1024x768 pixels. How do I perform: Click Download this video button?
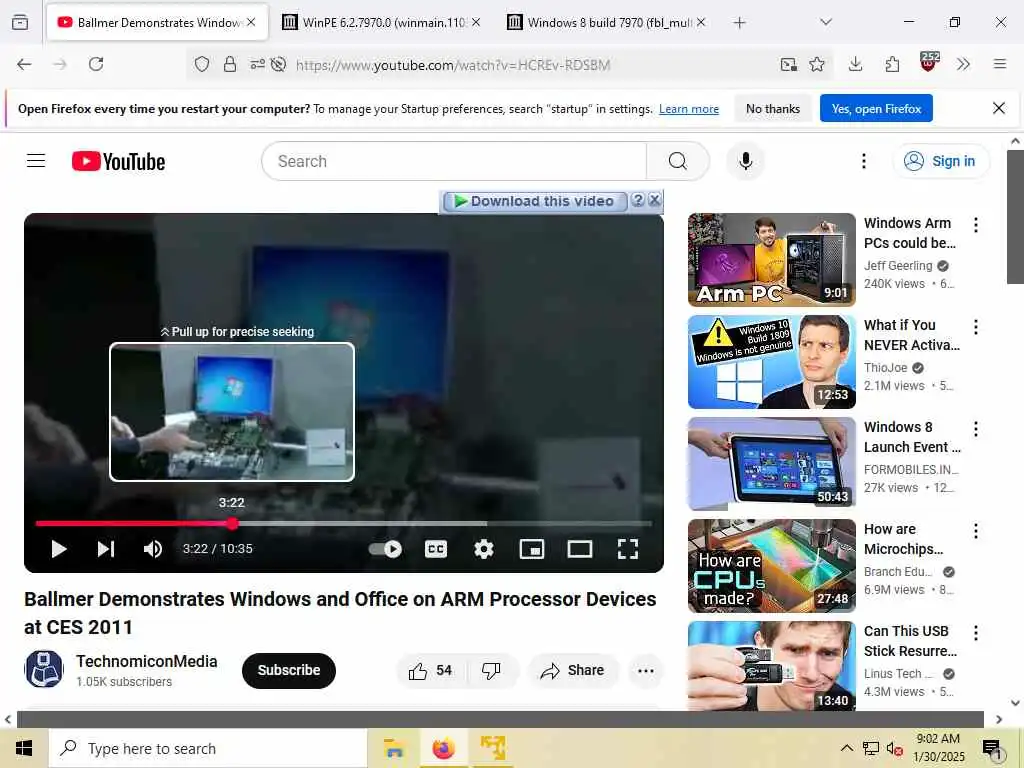pyautogui.click(x=535, y=201)
